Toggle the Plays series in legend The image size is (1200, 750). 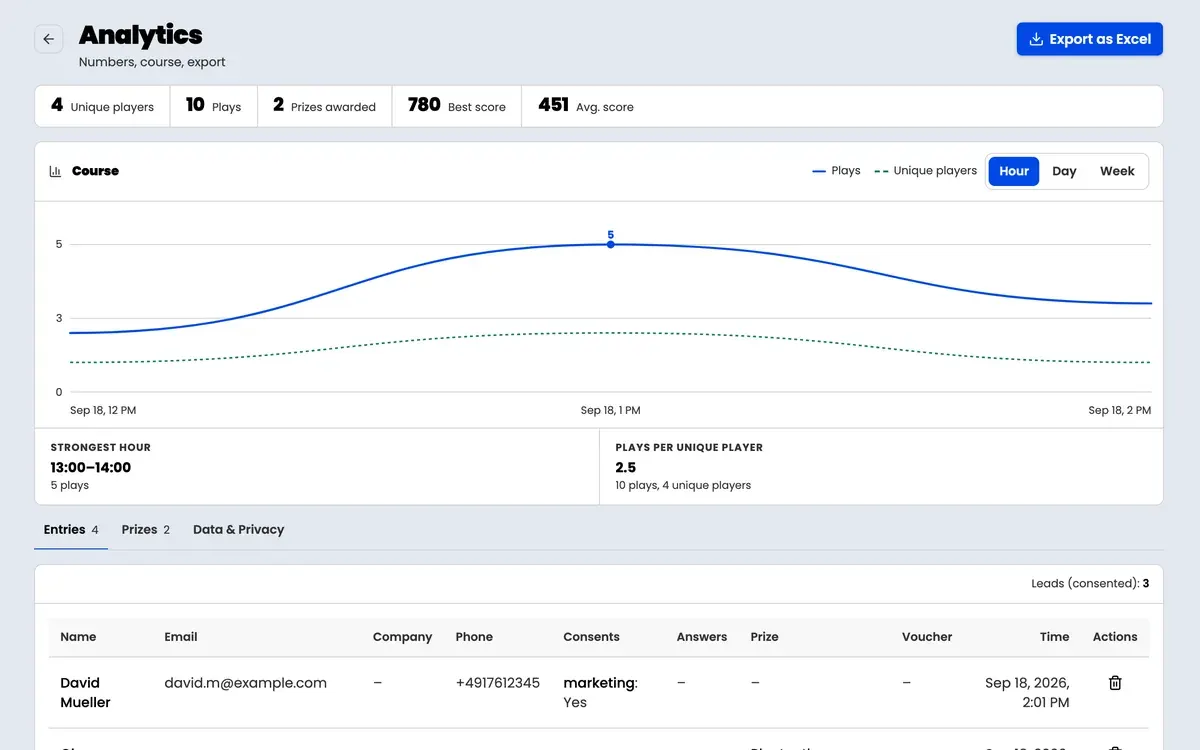click(x=836, y=171)
